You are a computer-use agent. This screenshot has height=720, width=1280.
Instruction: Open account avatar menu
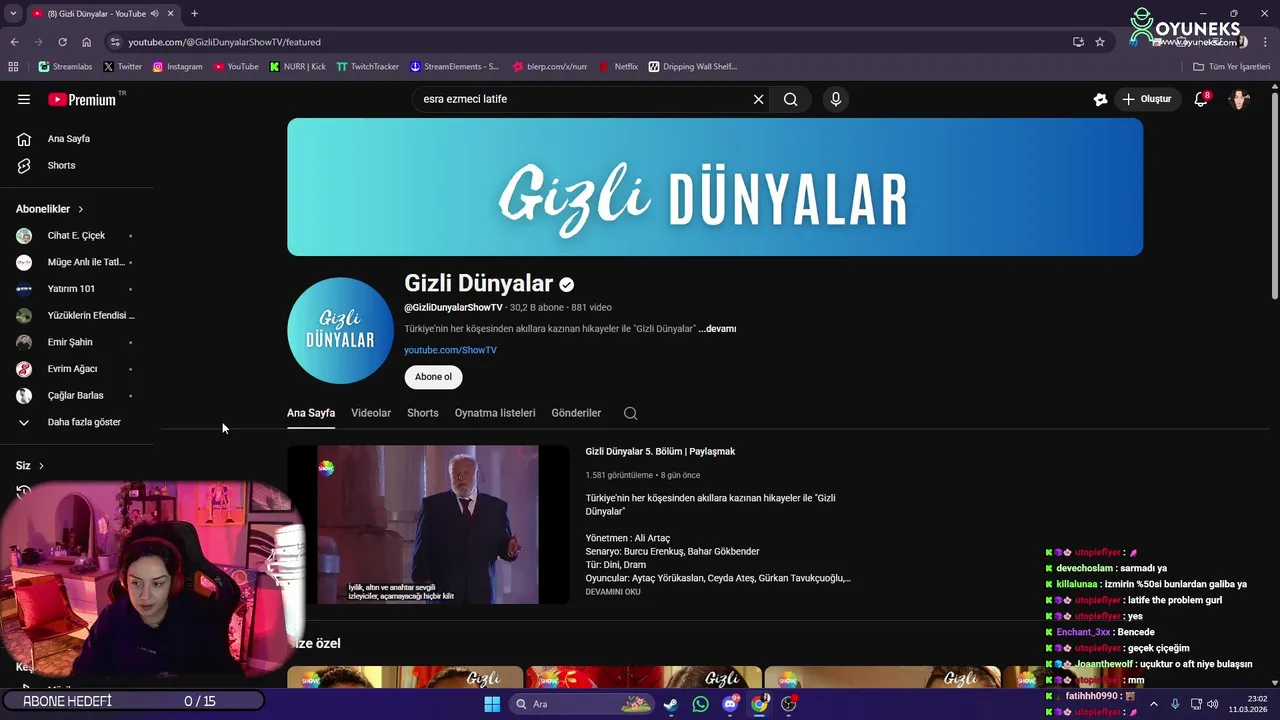point(1239,99)
